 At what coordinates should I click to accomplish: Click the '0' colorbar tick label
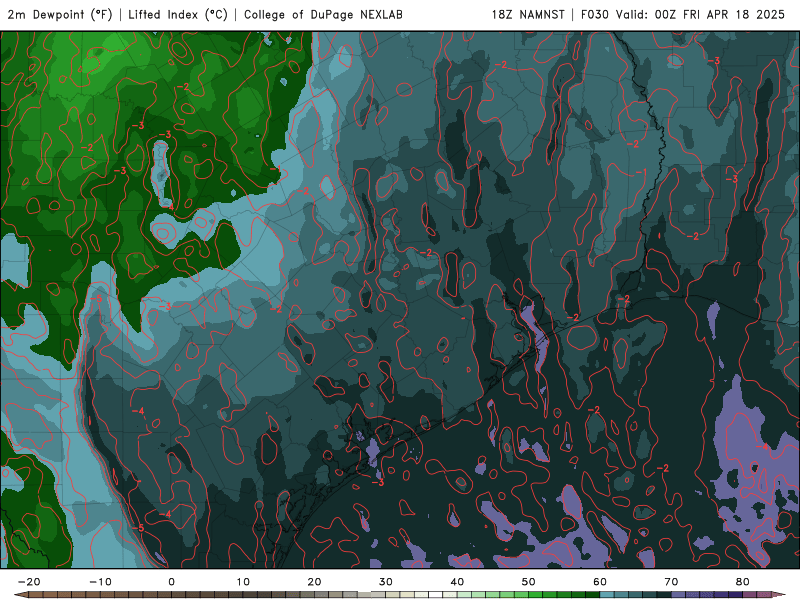point(171,582)
